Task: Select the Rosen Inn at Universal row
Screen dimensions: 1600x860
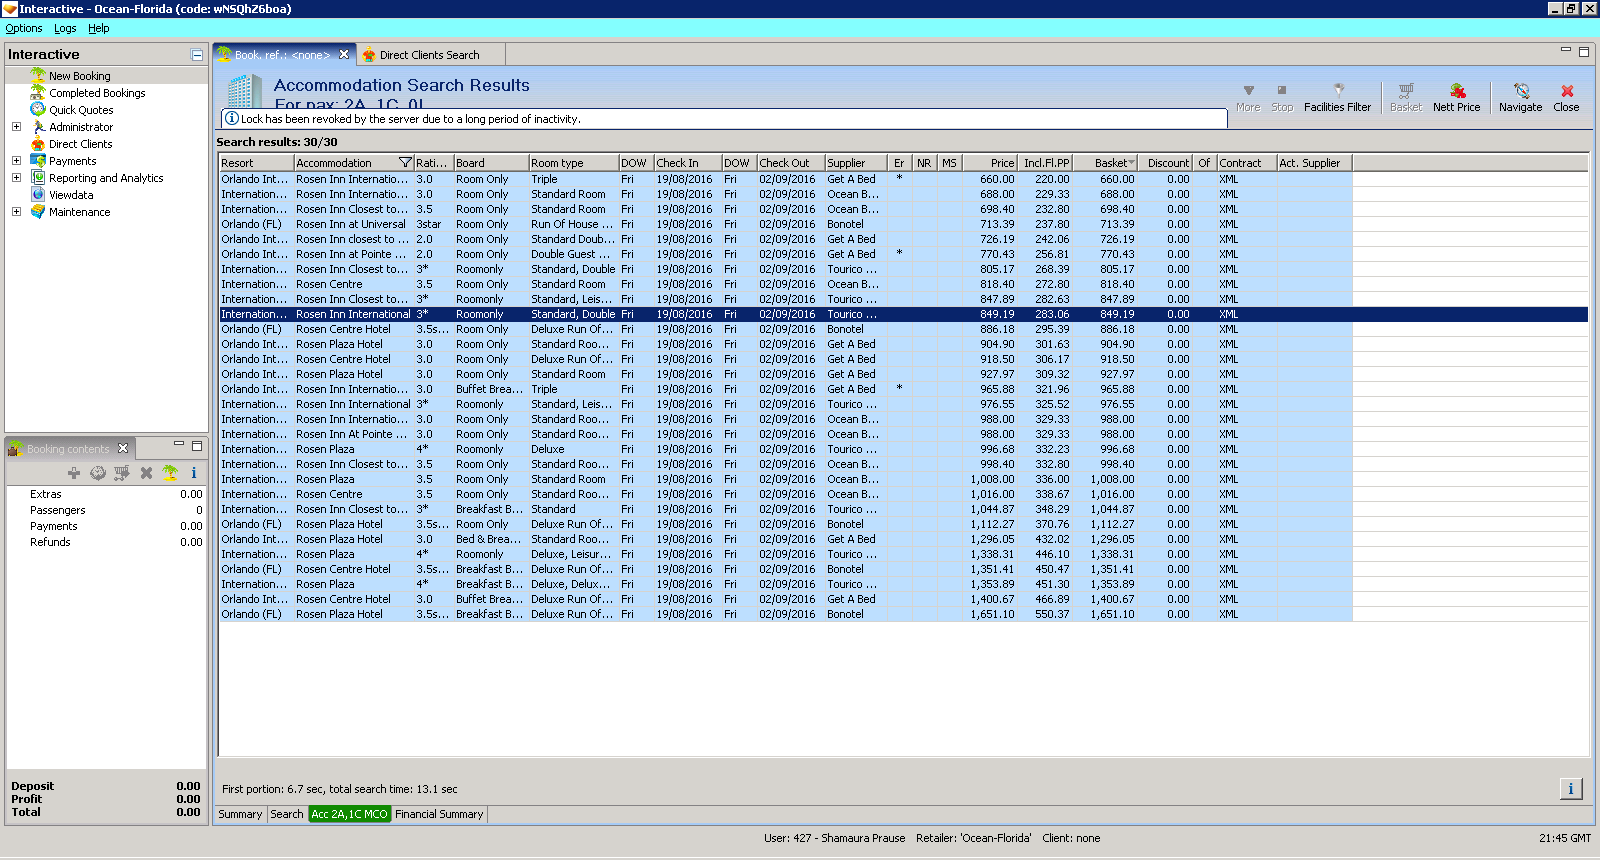Action: tap(785, 224)
